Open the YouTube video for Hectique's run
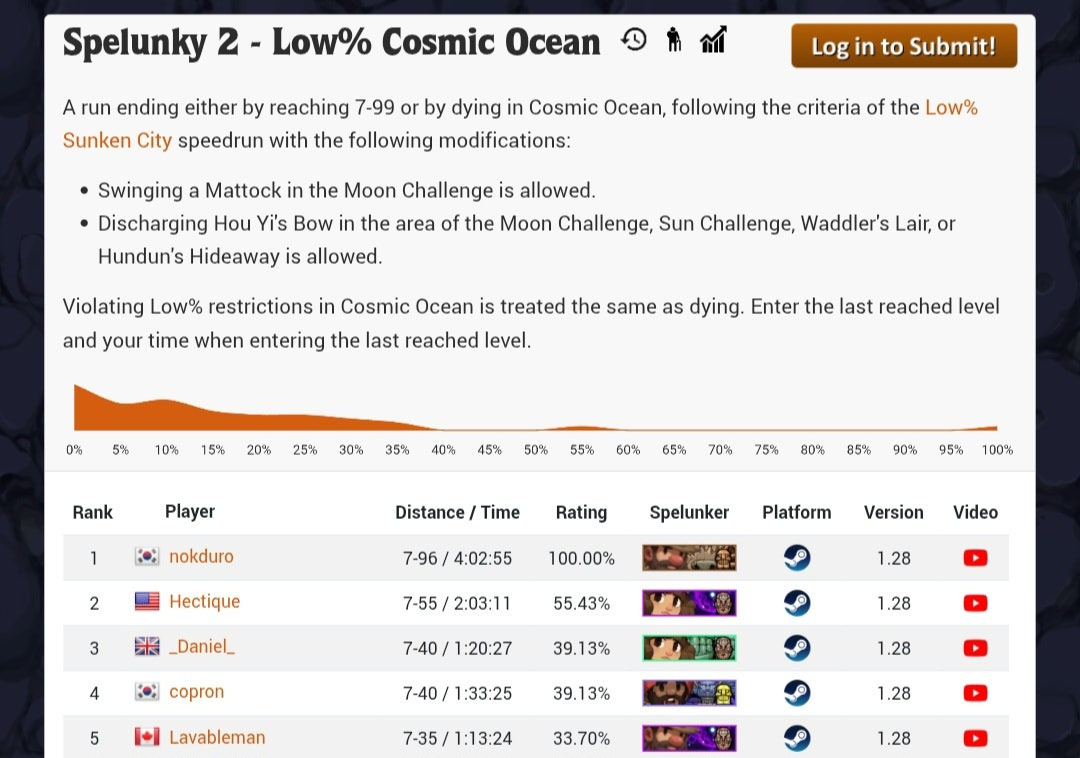Image resolution: width=1080 pixels, height=758 pixels. click(975, 603)
